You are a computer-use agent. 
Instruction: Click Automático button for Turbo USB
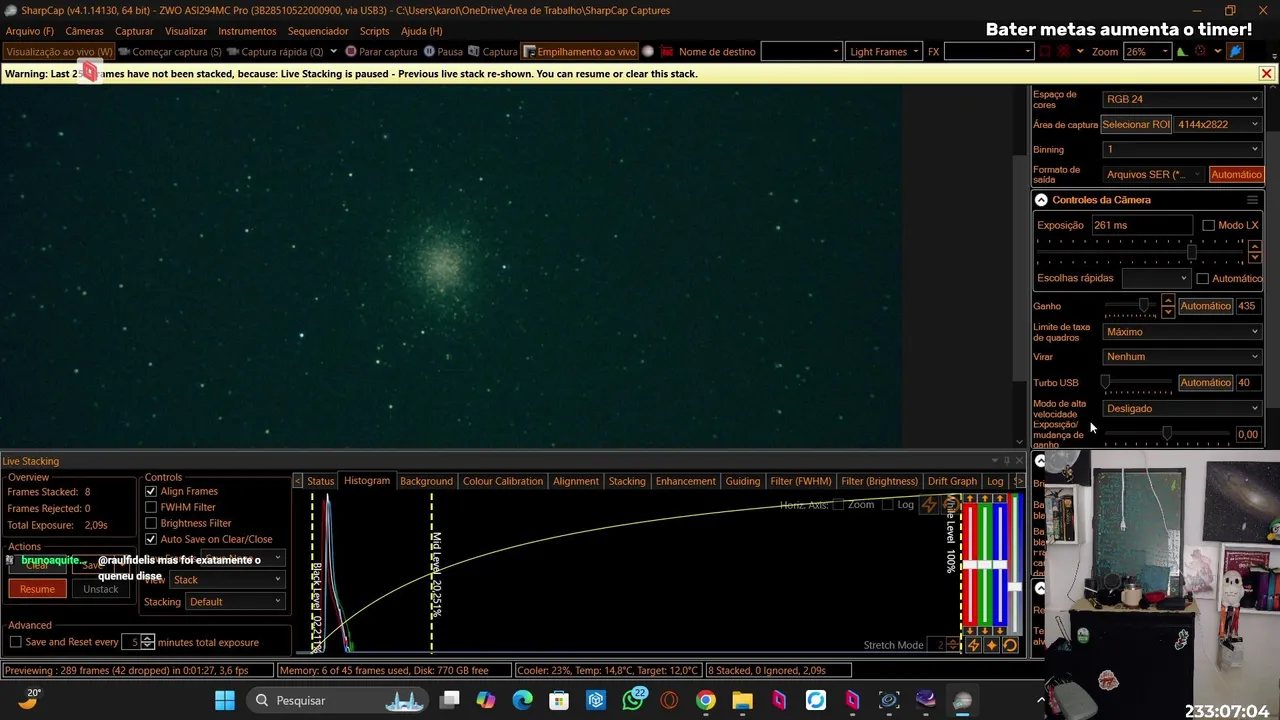(x=1205, y=383)
